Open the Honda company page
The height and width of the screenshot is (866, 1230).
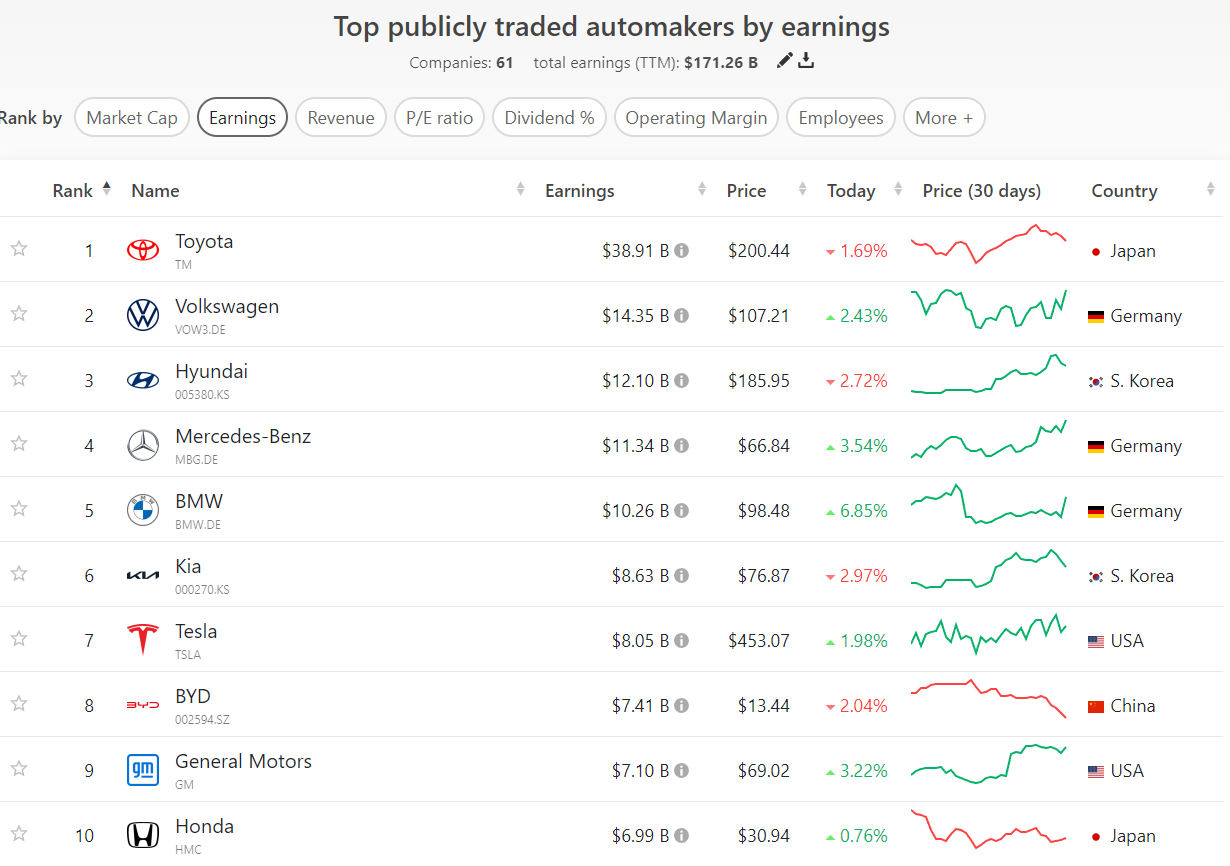tap(204, 827)
